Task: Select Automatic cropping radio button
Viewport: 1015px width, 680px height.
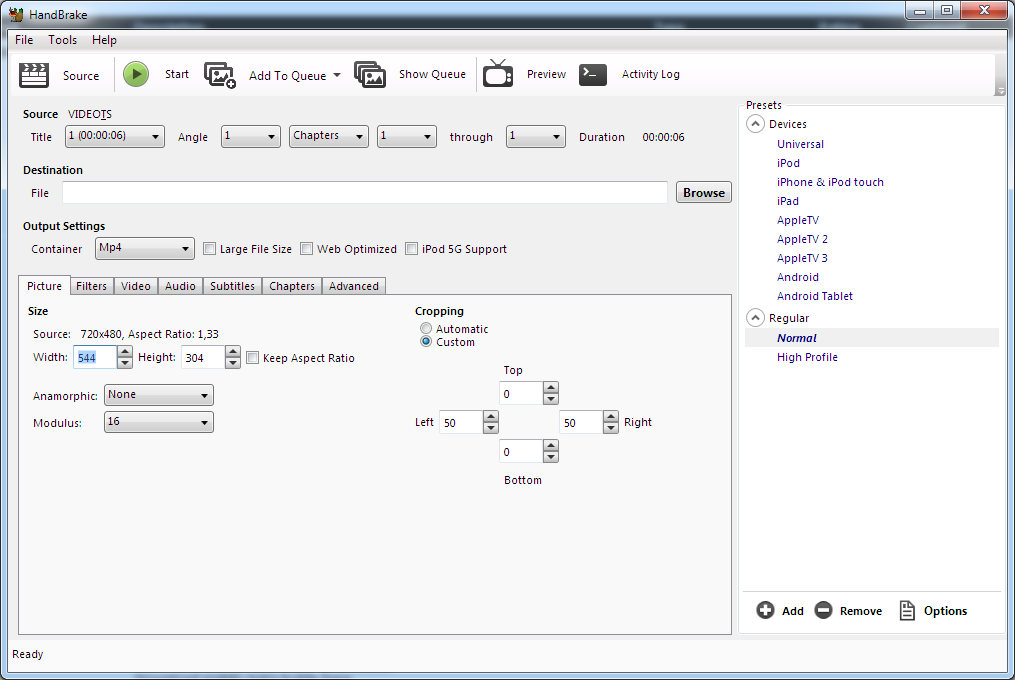Action: coord(425,328)
